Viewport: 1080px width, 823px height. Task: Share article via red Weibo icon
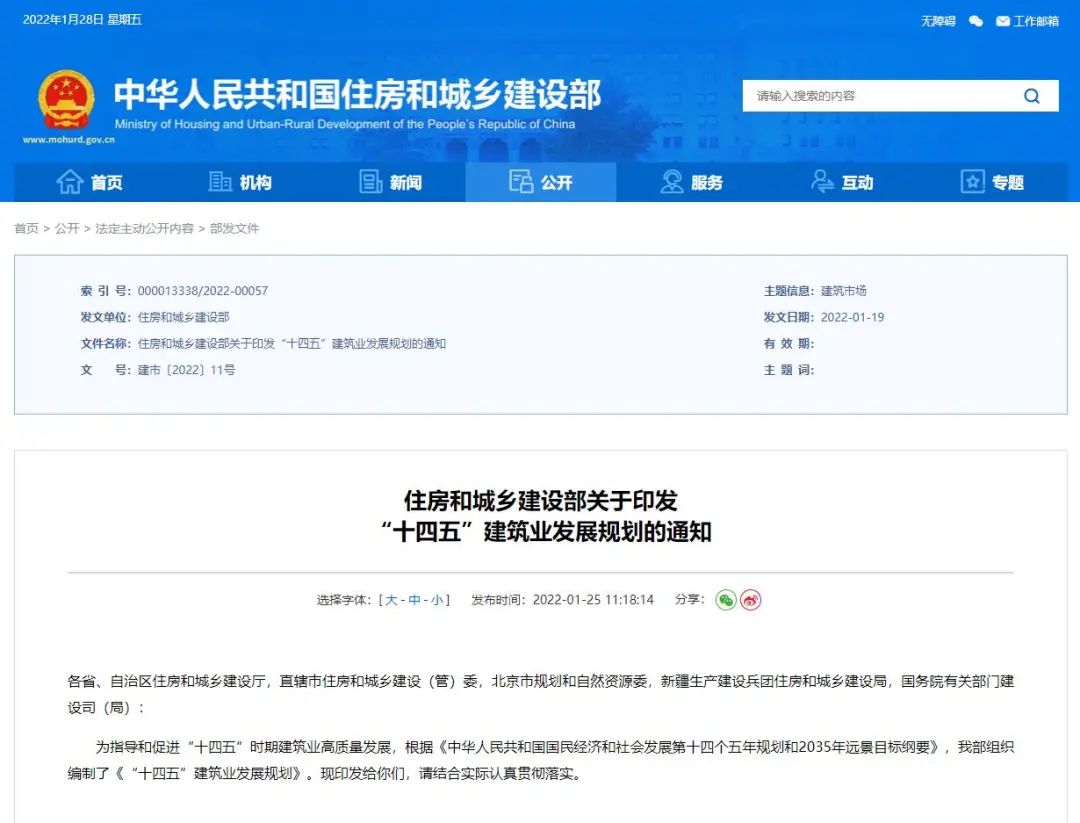[x=751, y=600]
